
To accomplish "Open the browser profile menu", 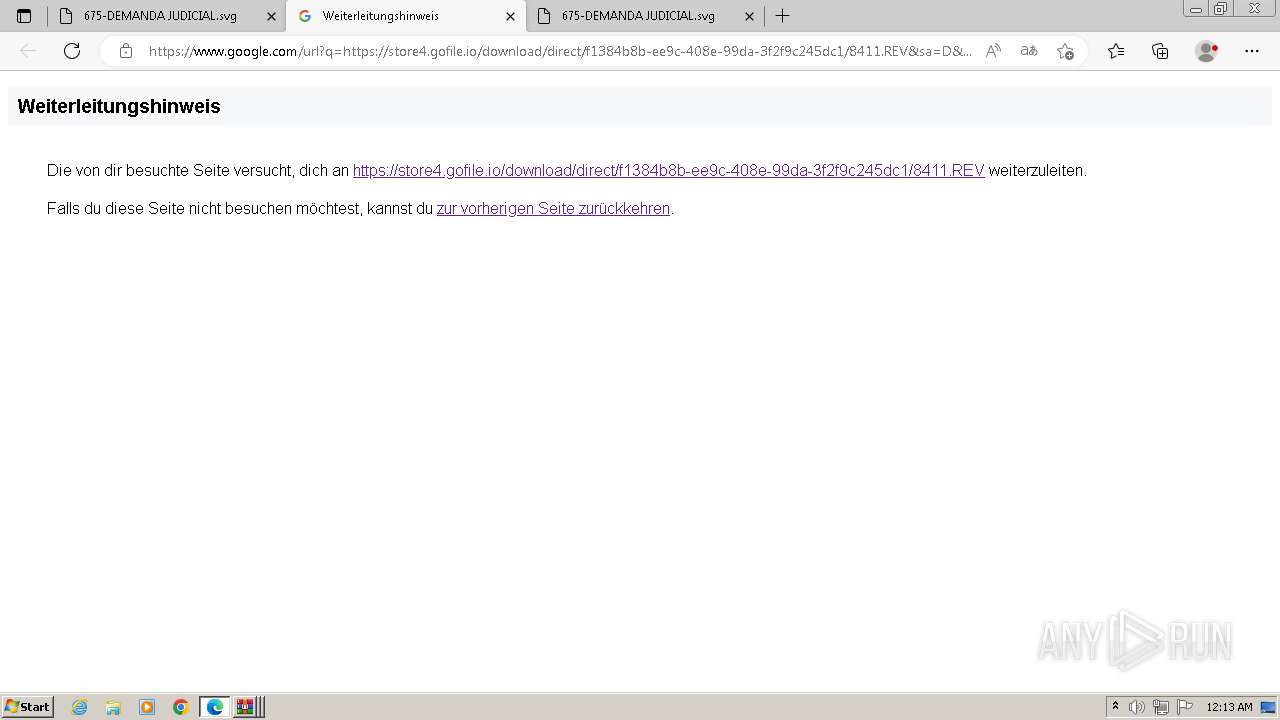I will (1207, 51).
